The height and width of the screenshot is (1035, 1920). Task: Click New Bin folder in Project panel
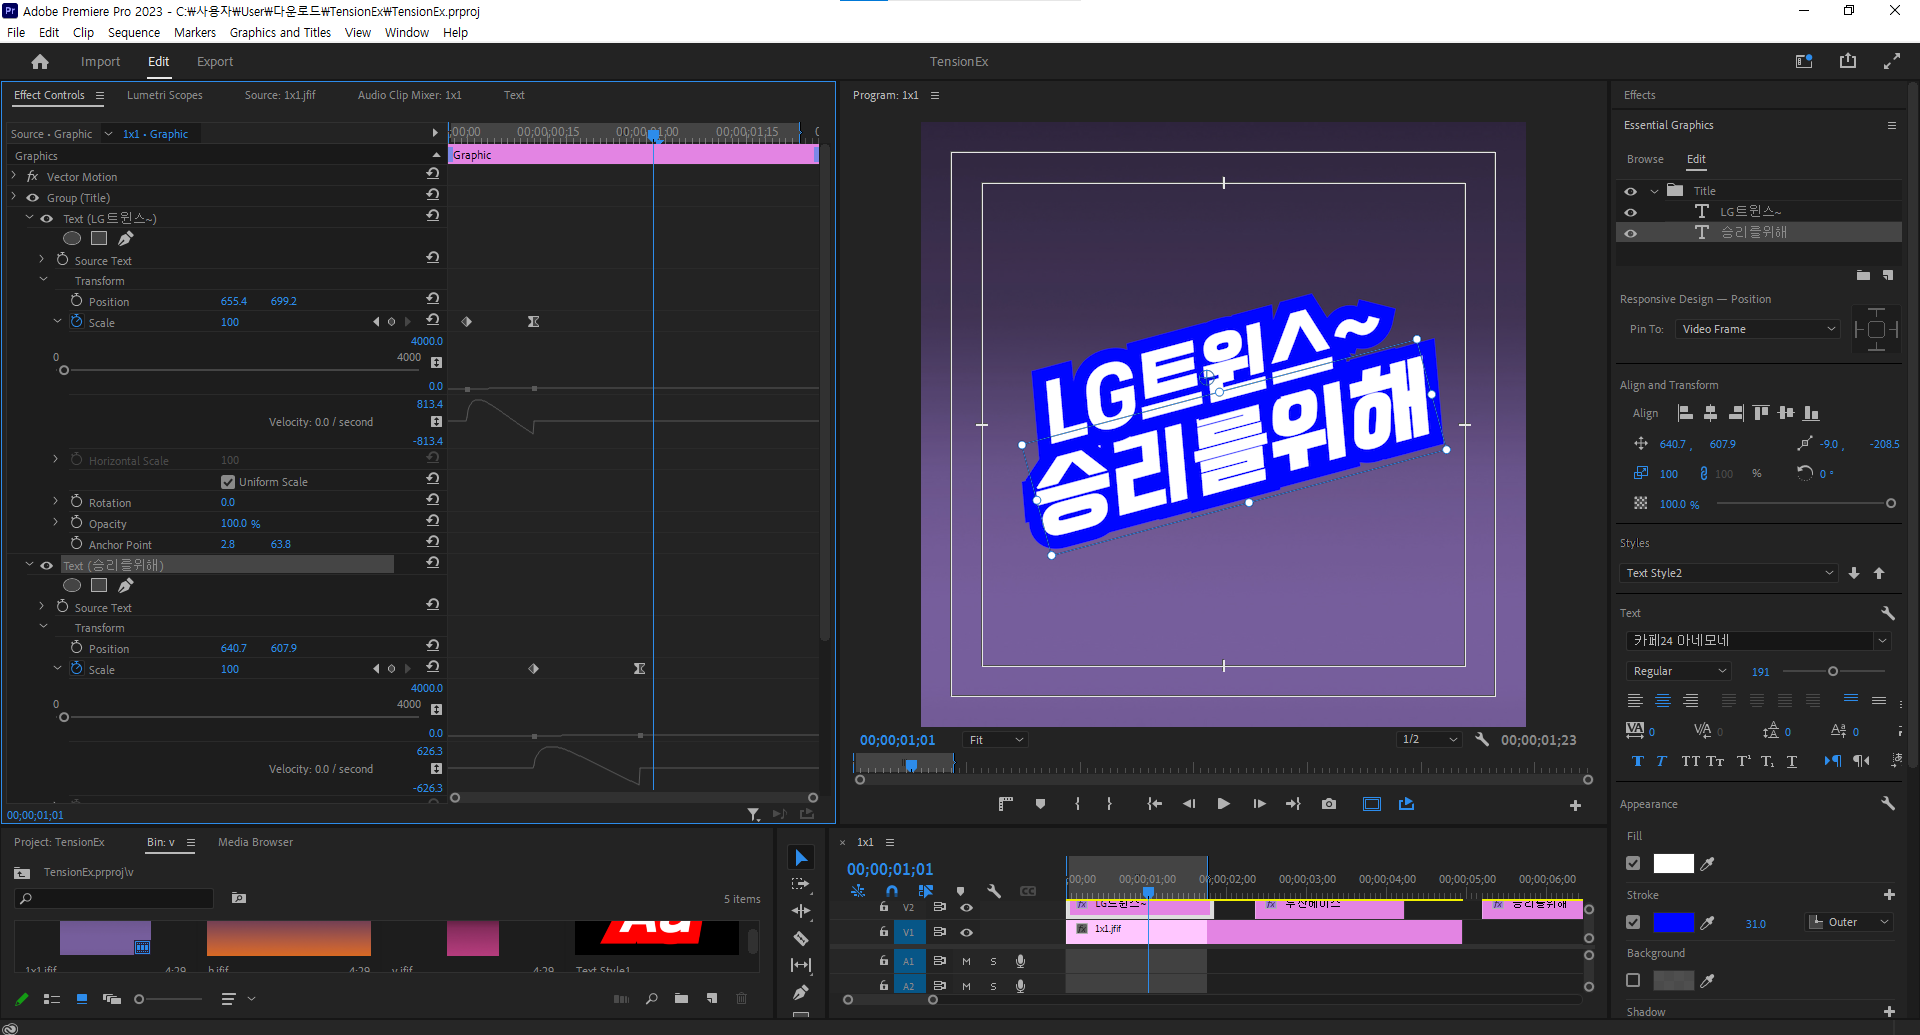tap(681, 999)
